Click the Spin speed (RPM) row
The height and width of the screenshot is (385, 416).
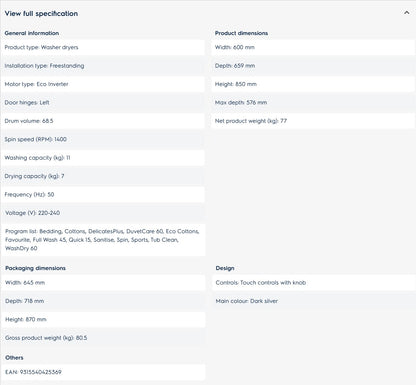coord(103,139)
